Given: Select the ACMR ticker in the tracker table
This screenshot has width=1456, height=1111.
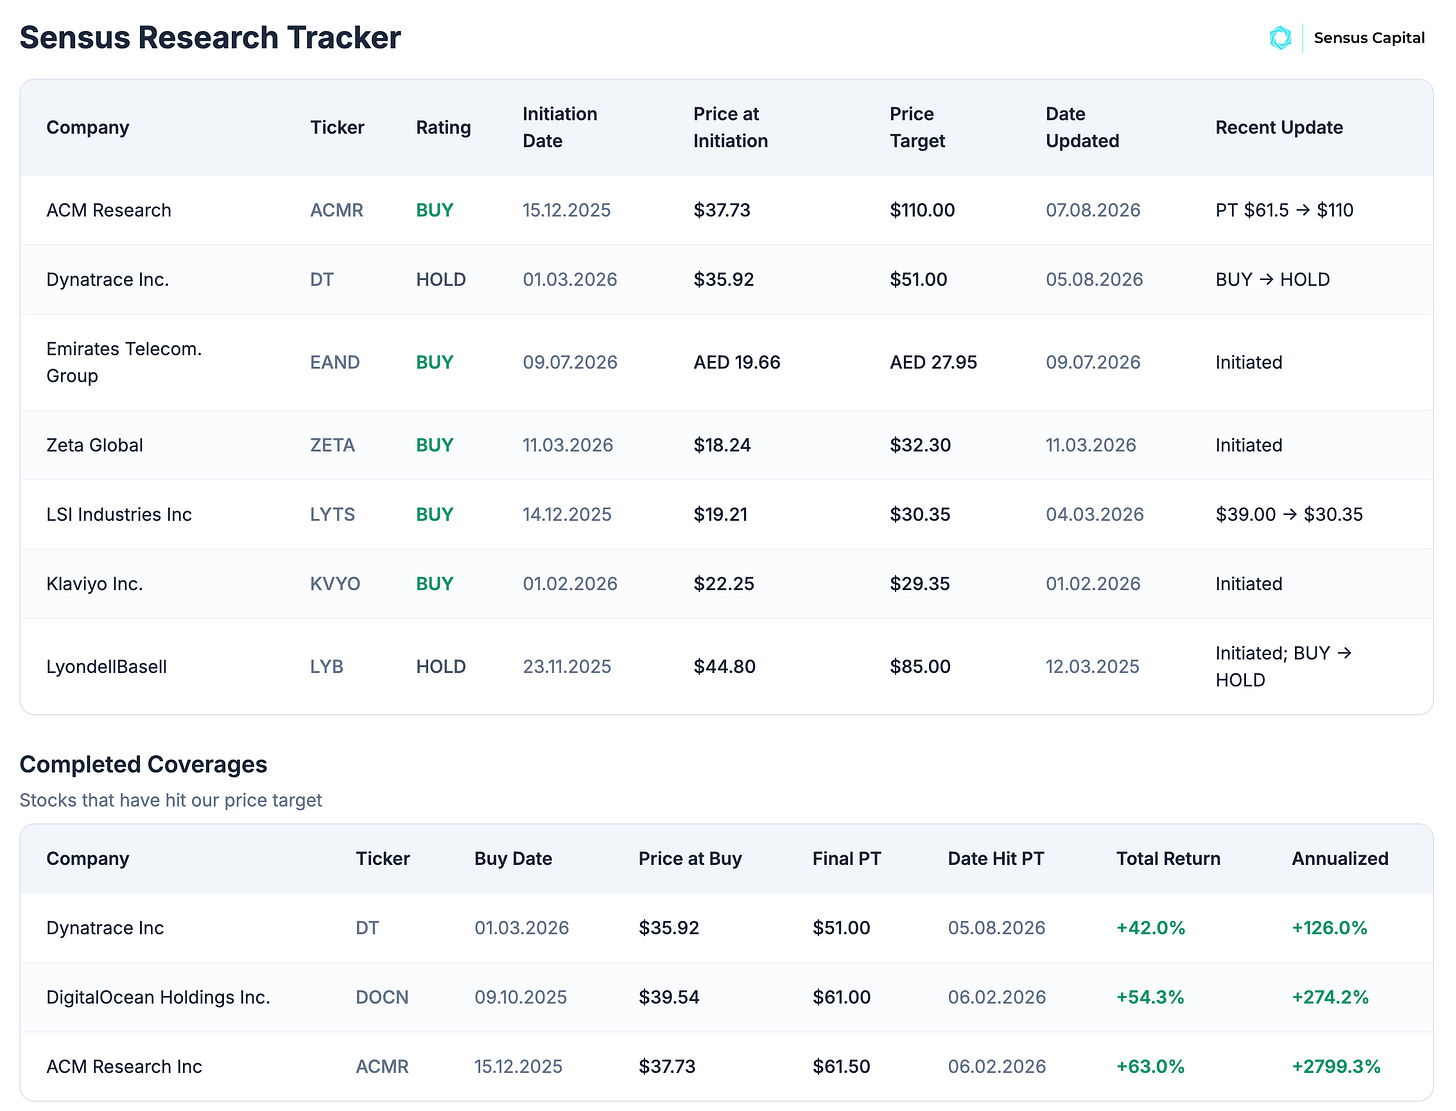Looking at the screenshot, I should (x=337, y=210).
